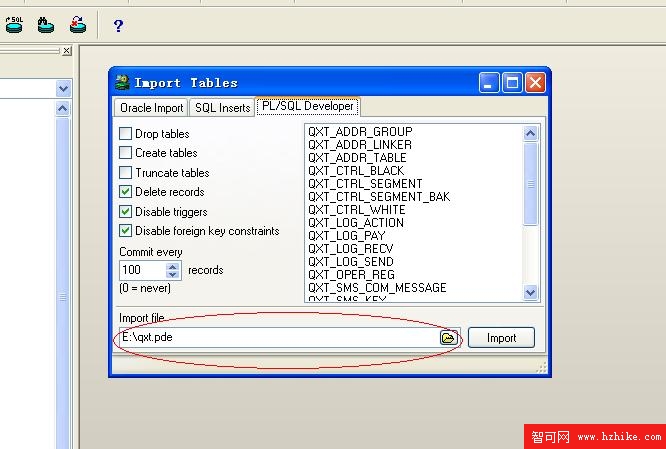Click the SQL database toolbar icon
The width and height of the screenshot is (666, 449).
(14, 25)
